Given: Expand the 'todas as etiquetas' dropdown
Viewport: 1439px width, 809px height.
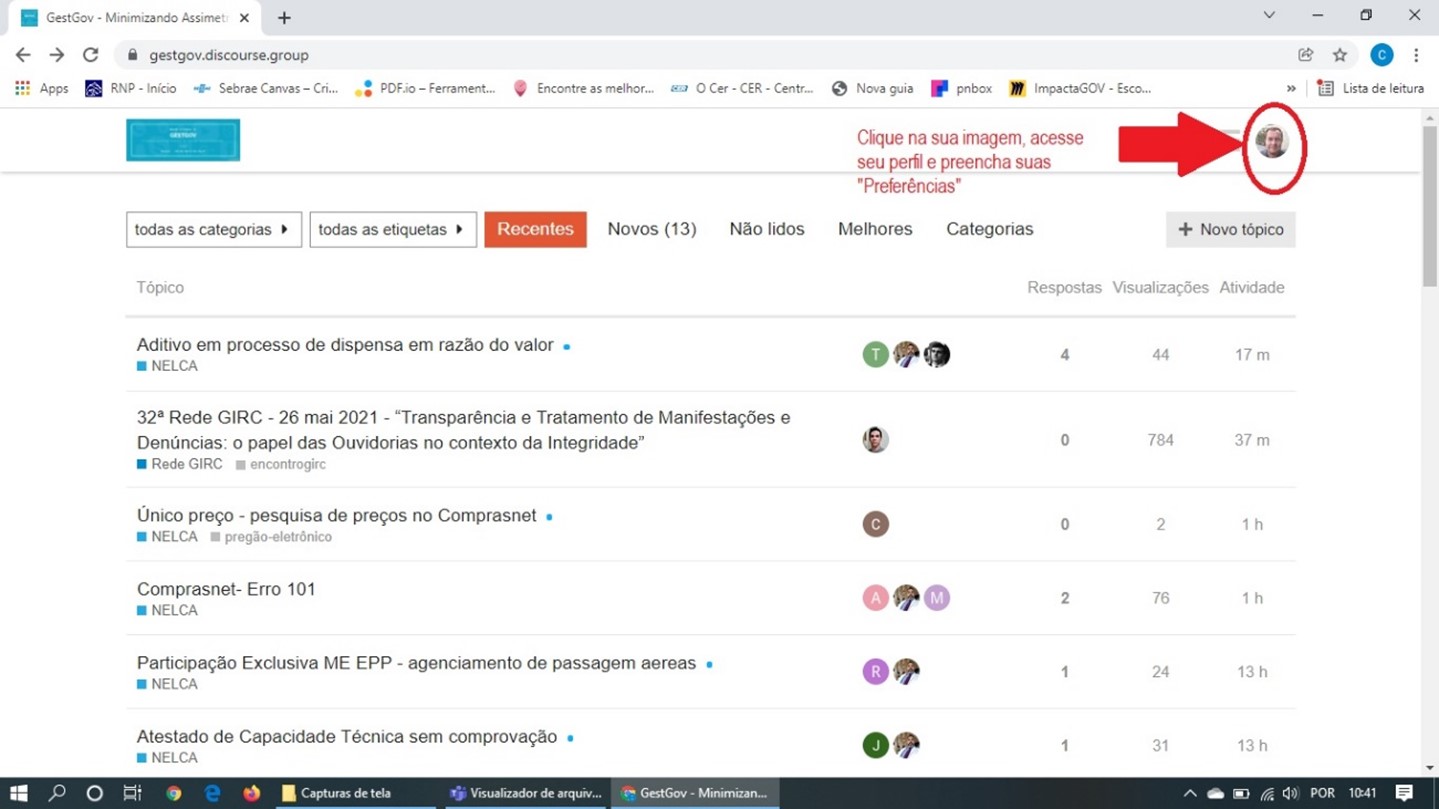Looking at the screenshot, I should click(392, 229).
